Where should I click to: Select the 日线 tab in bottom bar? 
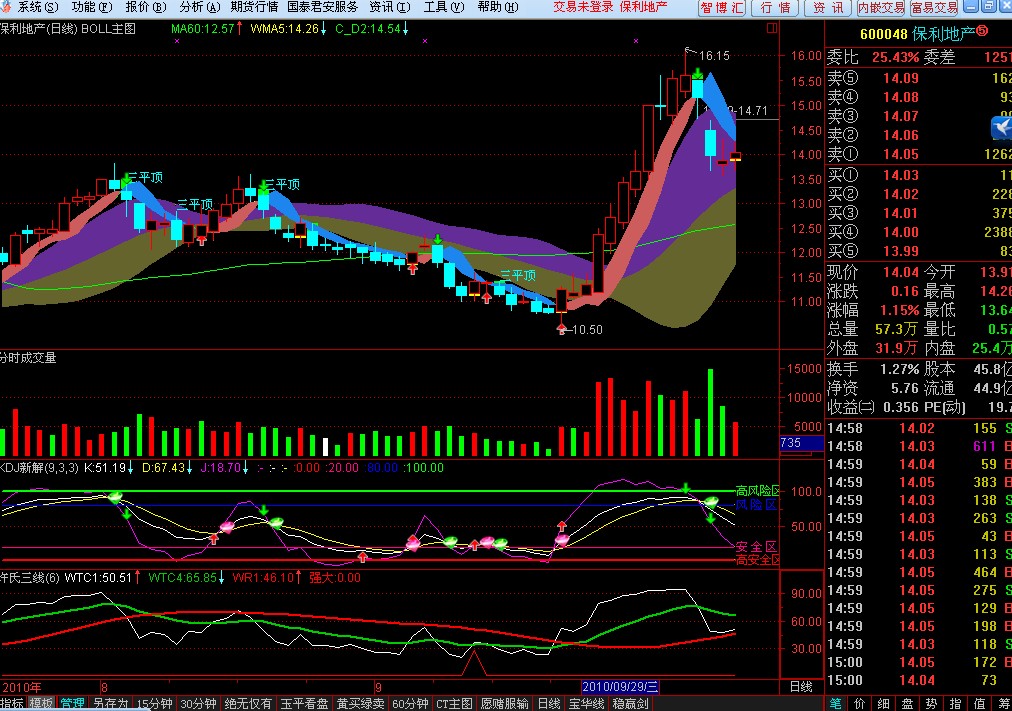[549, 704]
